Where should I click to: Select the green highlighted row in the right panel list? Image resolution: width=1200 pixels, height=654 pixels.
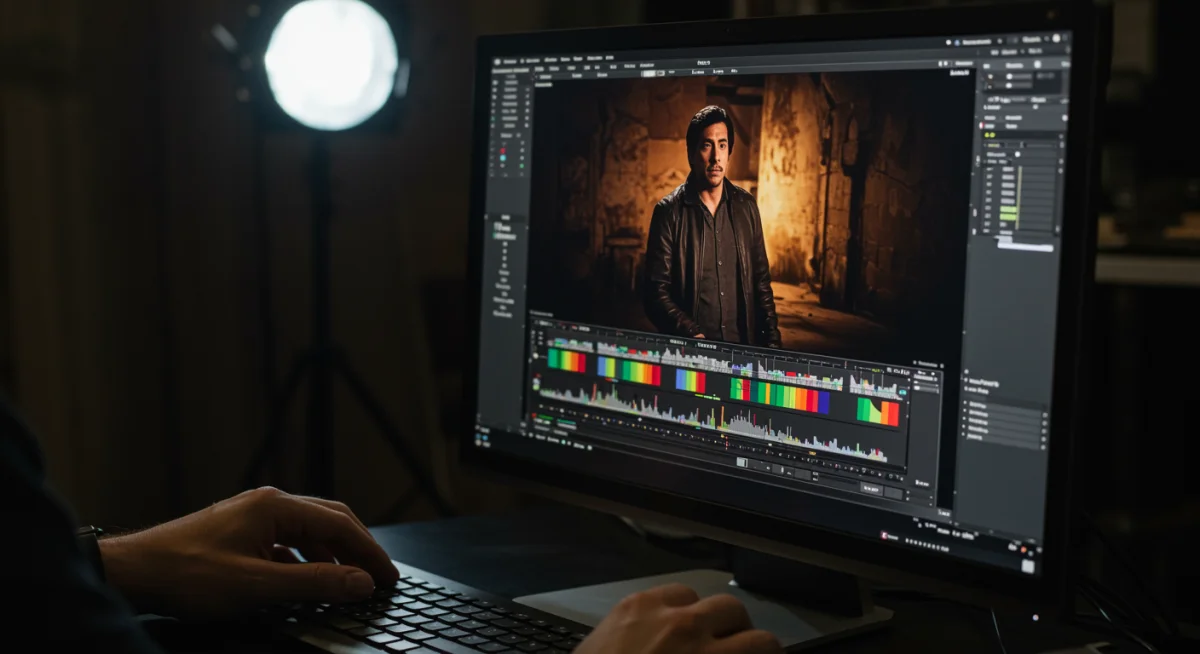(x=1008, y=213)
